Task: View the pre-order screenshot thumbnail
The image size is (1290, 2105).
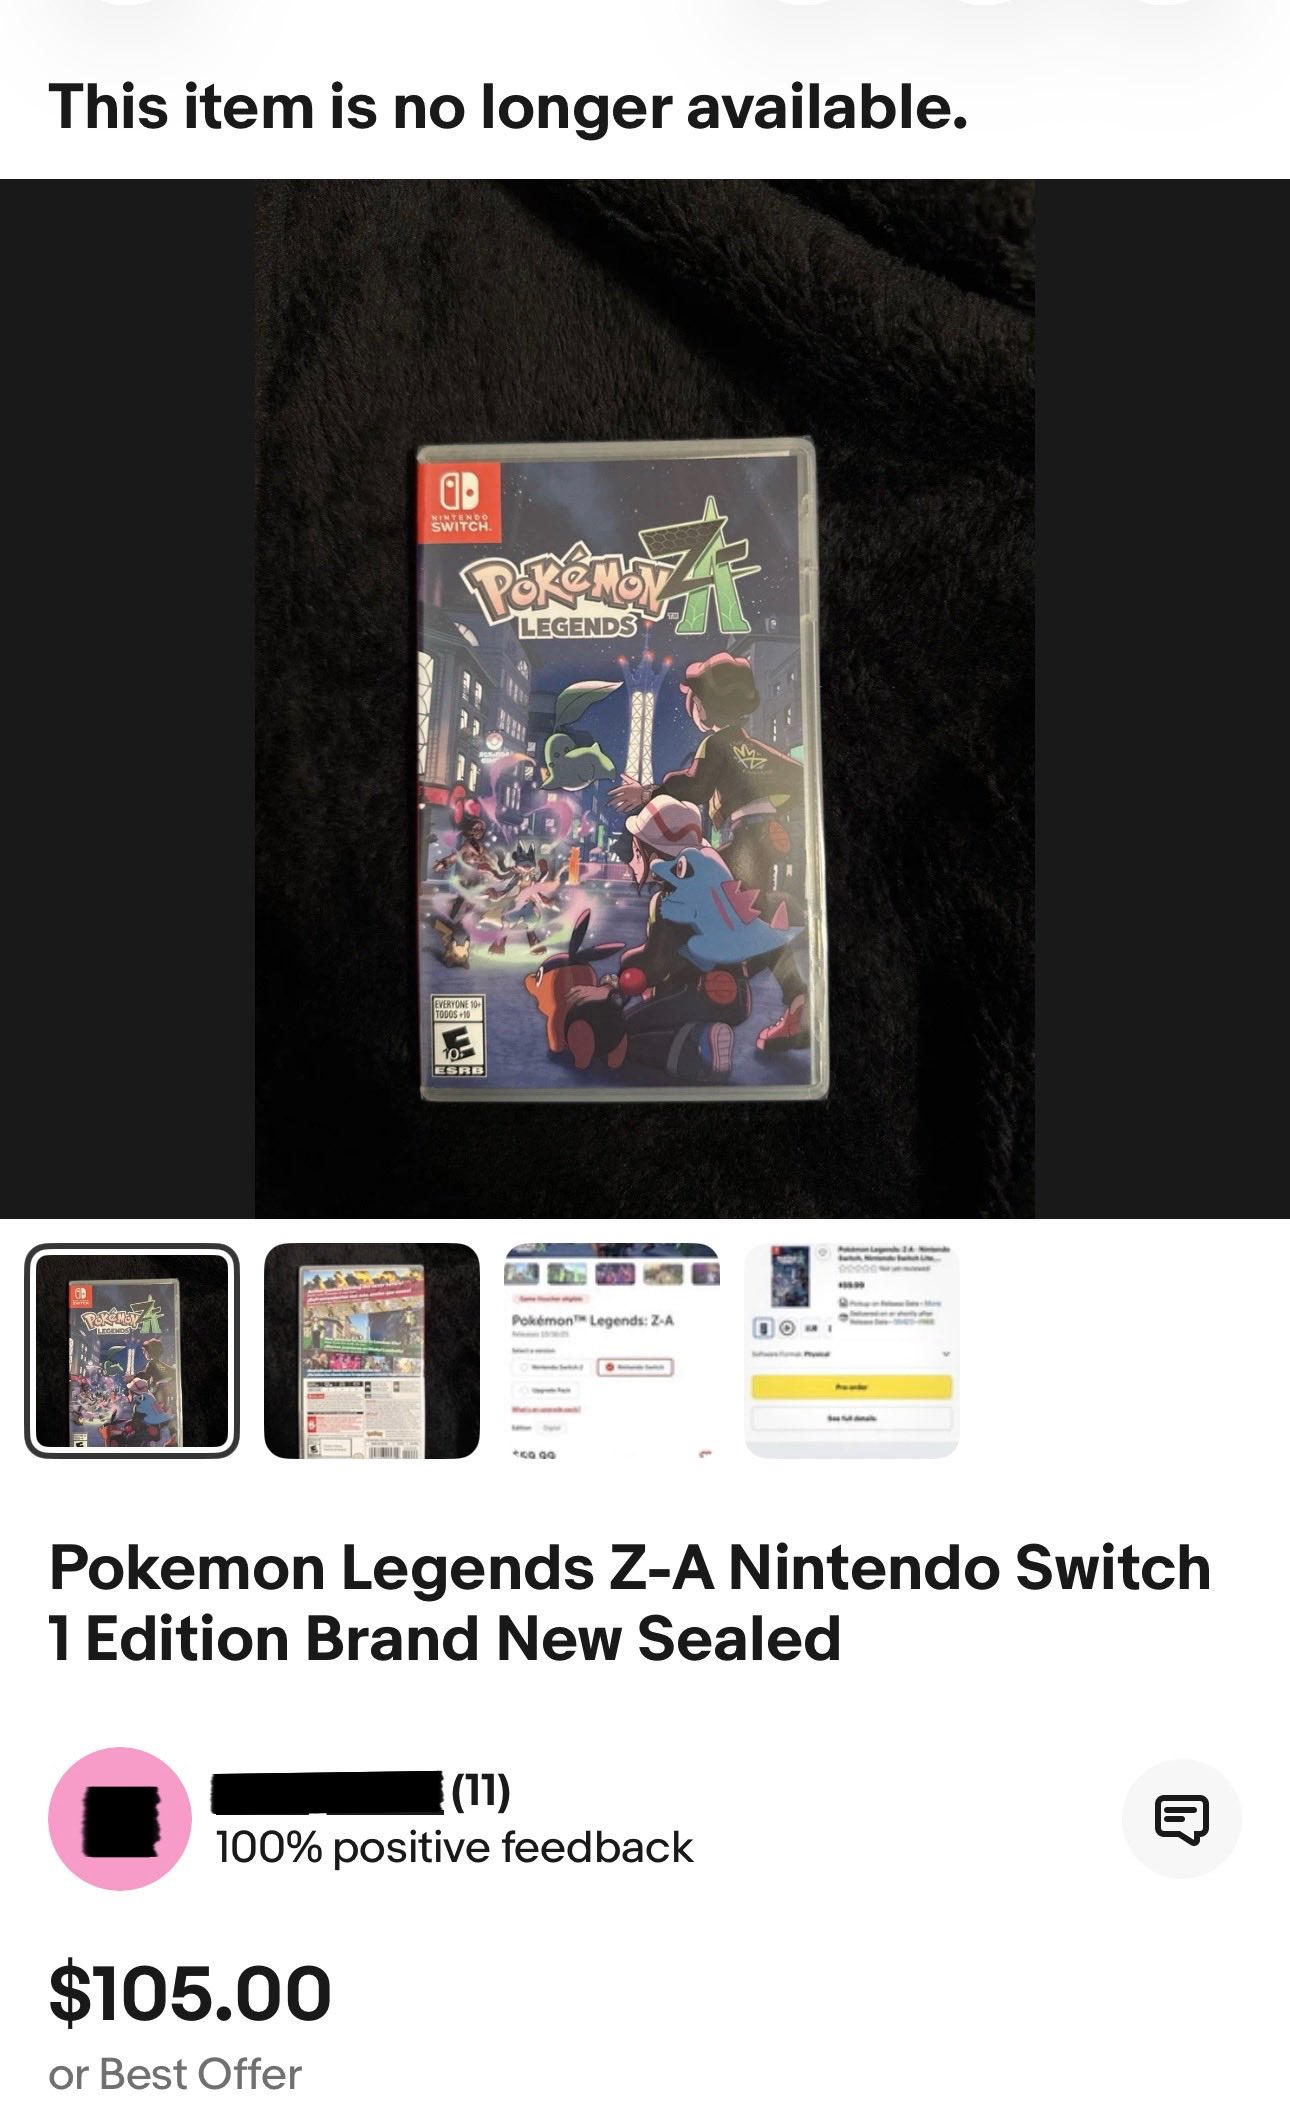Action: [852, 1350]
